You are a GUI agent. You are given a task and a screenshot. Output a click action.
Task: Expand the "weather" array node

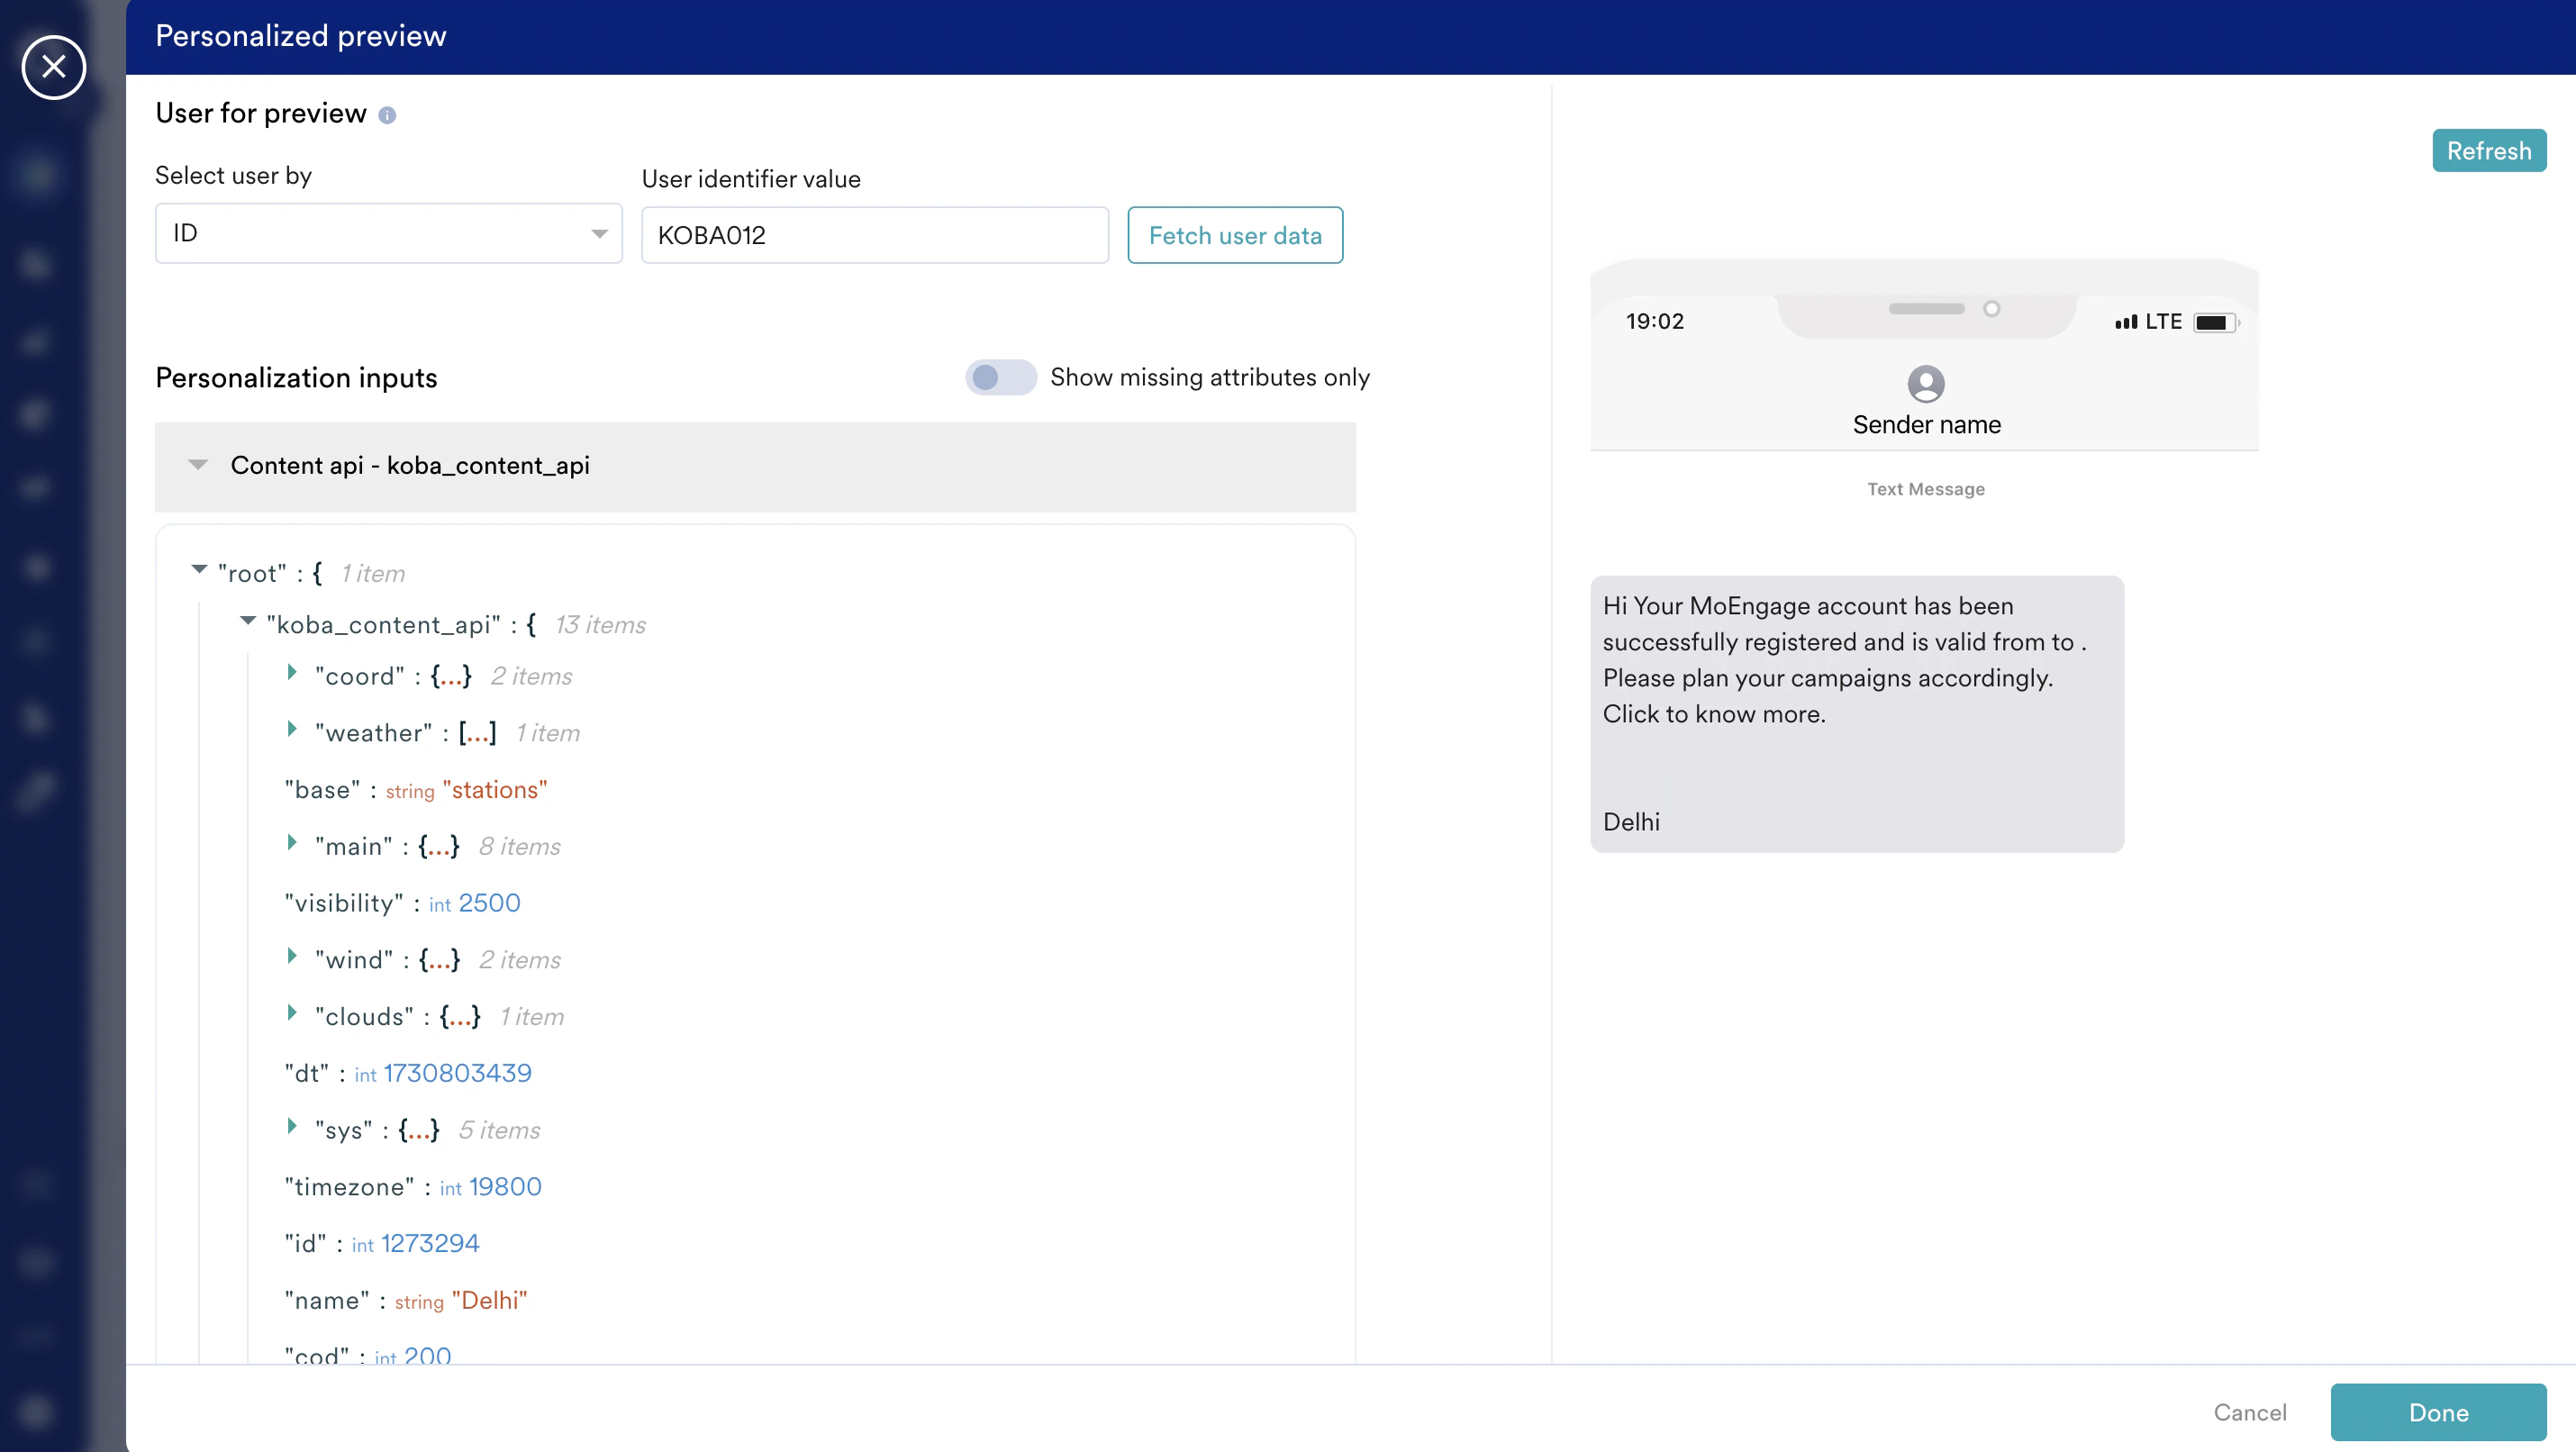point(292,730)
